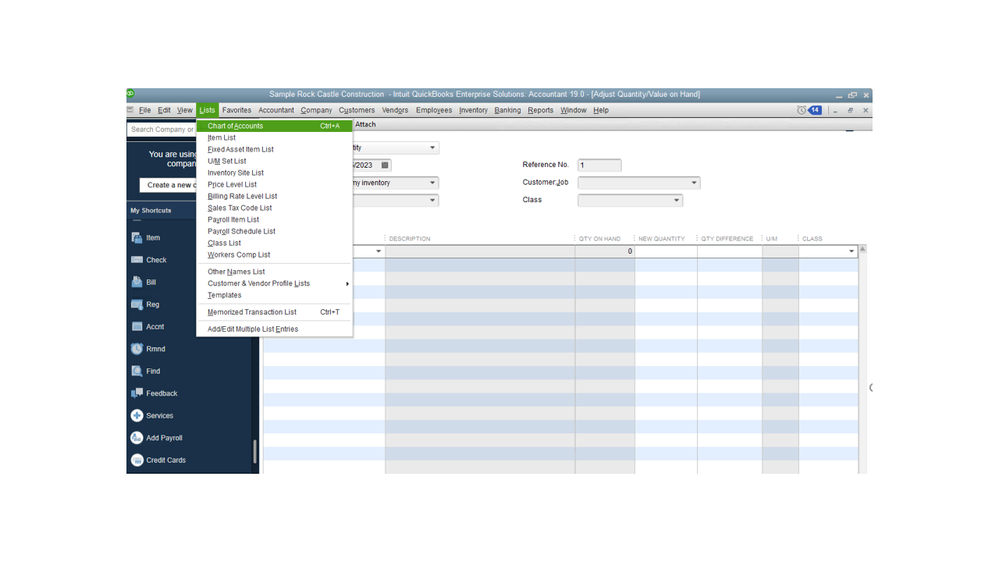This screenshot has height=562, width=999.
Task: Open the adjustment type dropdown arrow
Action: pos(433,148)
